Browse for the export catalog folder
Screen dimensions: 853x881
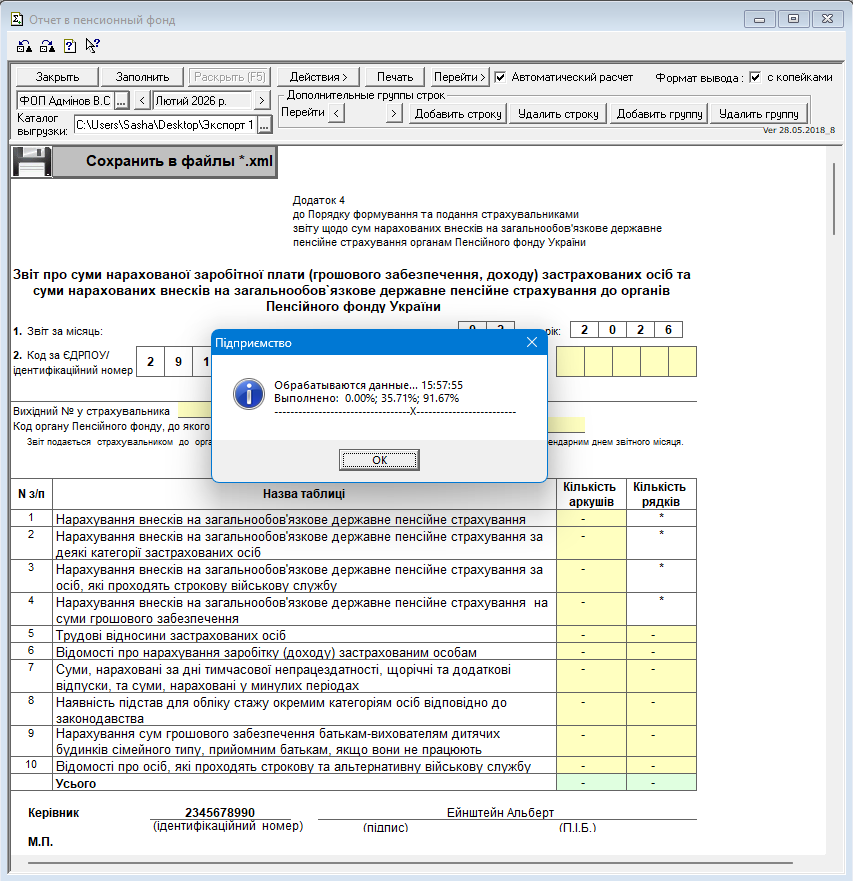pos(264,124)
